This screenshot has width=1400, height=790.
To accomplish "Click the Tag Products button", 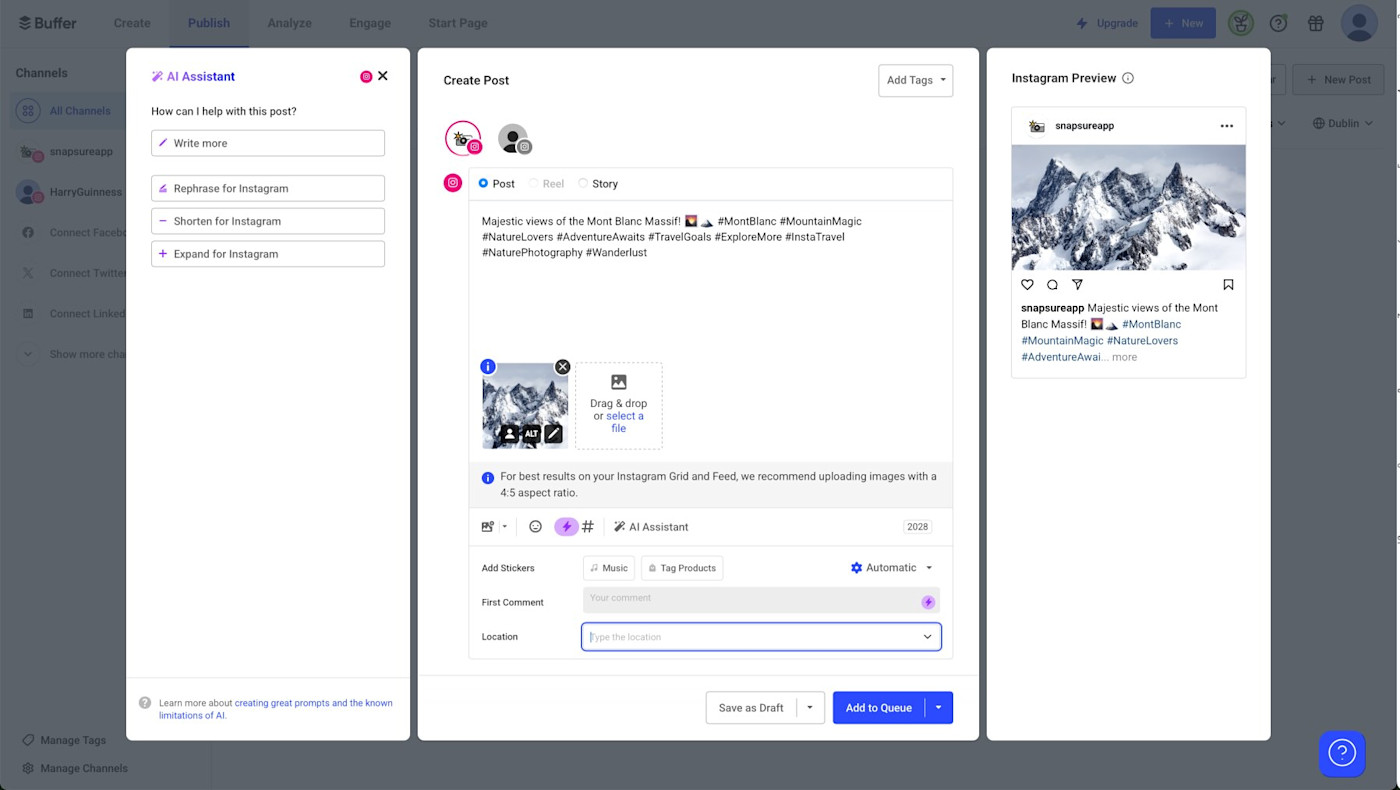I will click(x=682, y=568).
